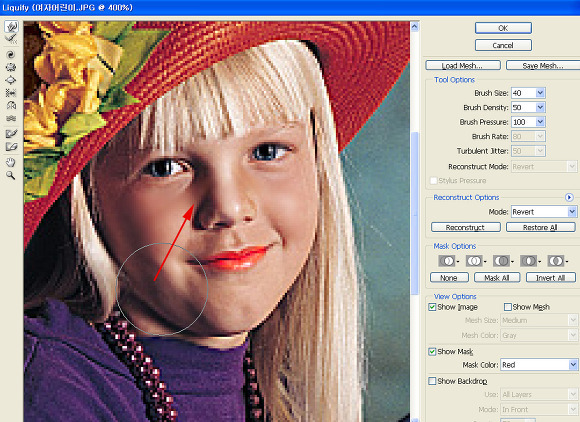This screenshot has height=422, width=580.
Task: Open the Brush Size dropdown arrow
Action: tap(540, 93)
